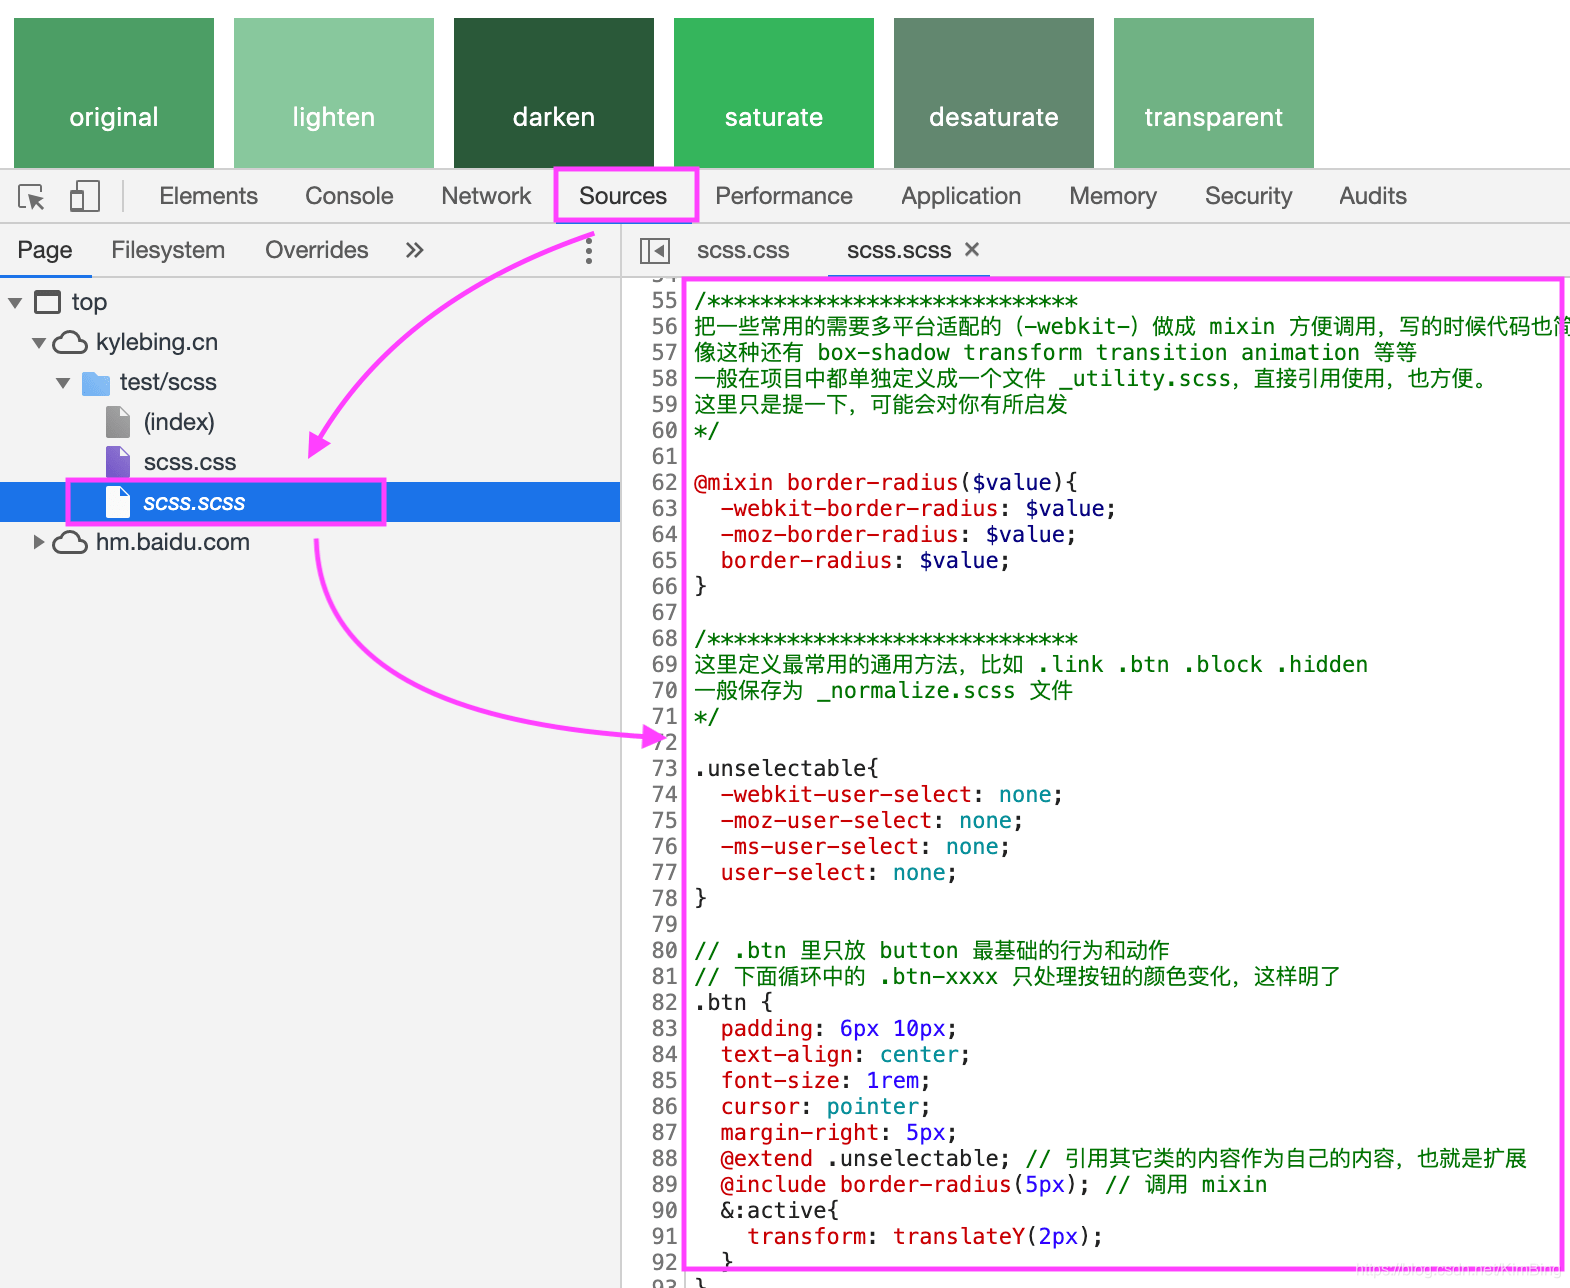This screenshot has height=1288, width=1570.
Task: Click the white scss.scss file icon
Action: tap(118, 502)
